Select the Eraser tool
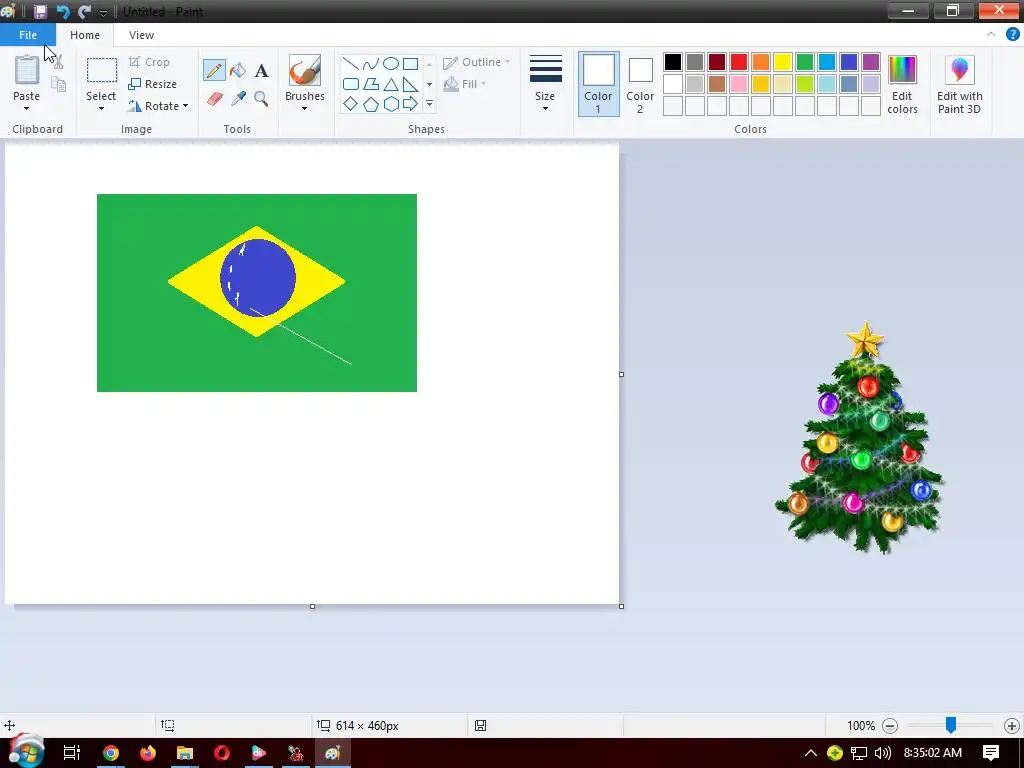Screen dimensions: 1024x768 tap(215, 99)
